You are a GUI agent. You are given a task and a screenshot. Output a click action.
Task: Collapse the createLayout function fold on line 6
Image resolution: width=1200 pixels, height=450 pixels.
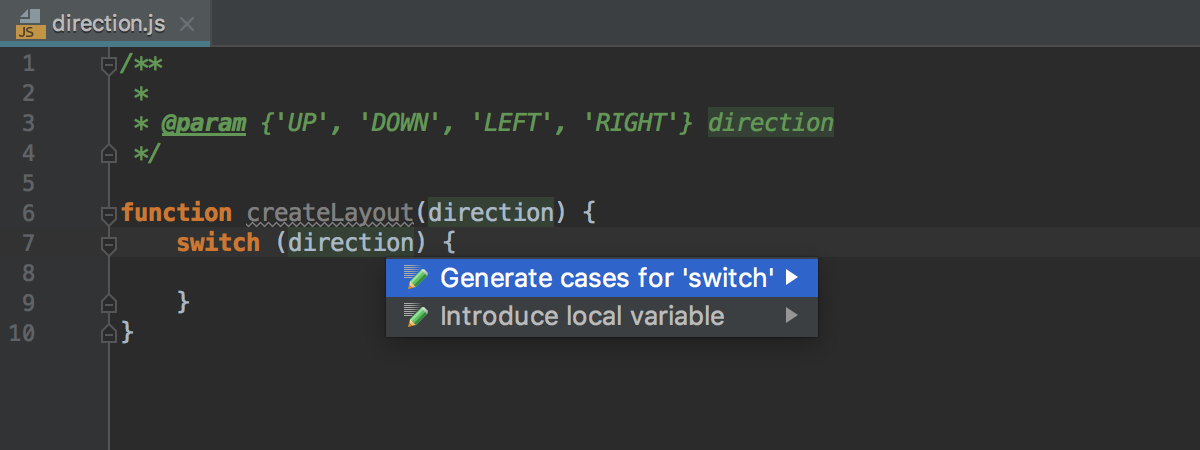coord(109,214)
